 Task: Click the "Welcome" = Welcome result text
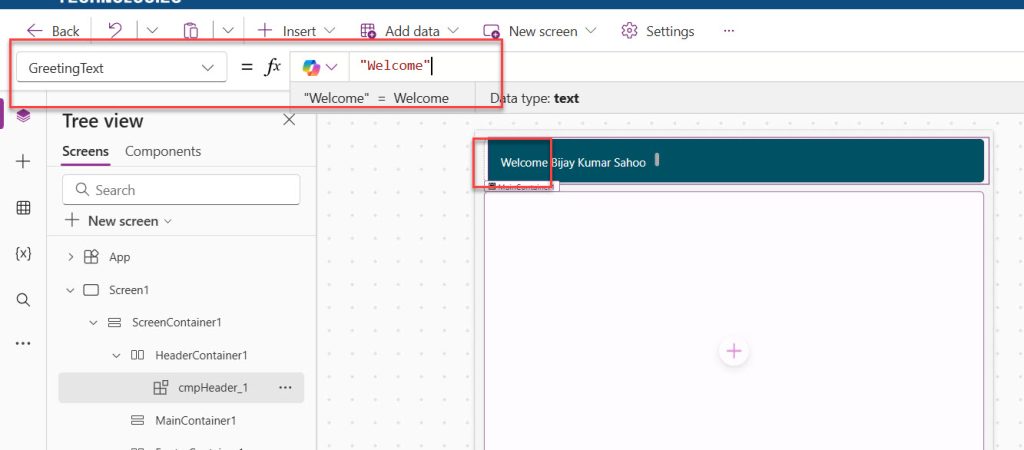(376, 99)
